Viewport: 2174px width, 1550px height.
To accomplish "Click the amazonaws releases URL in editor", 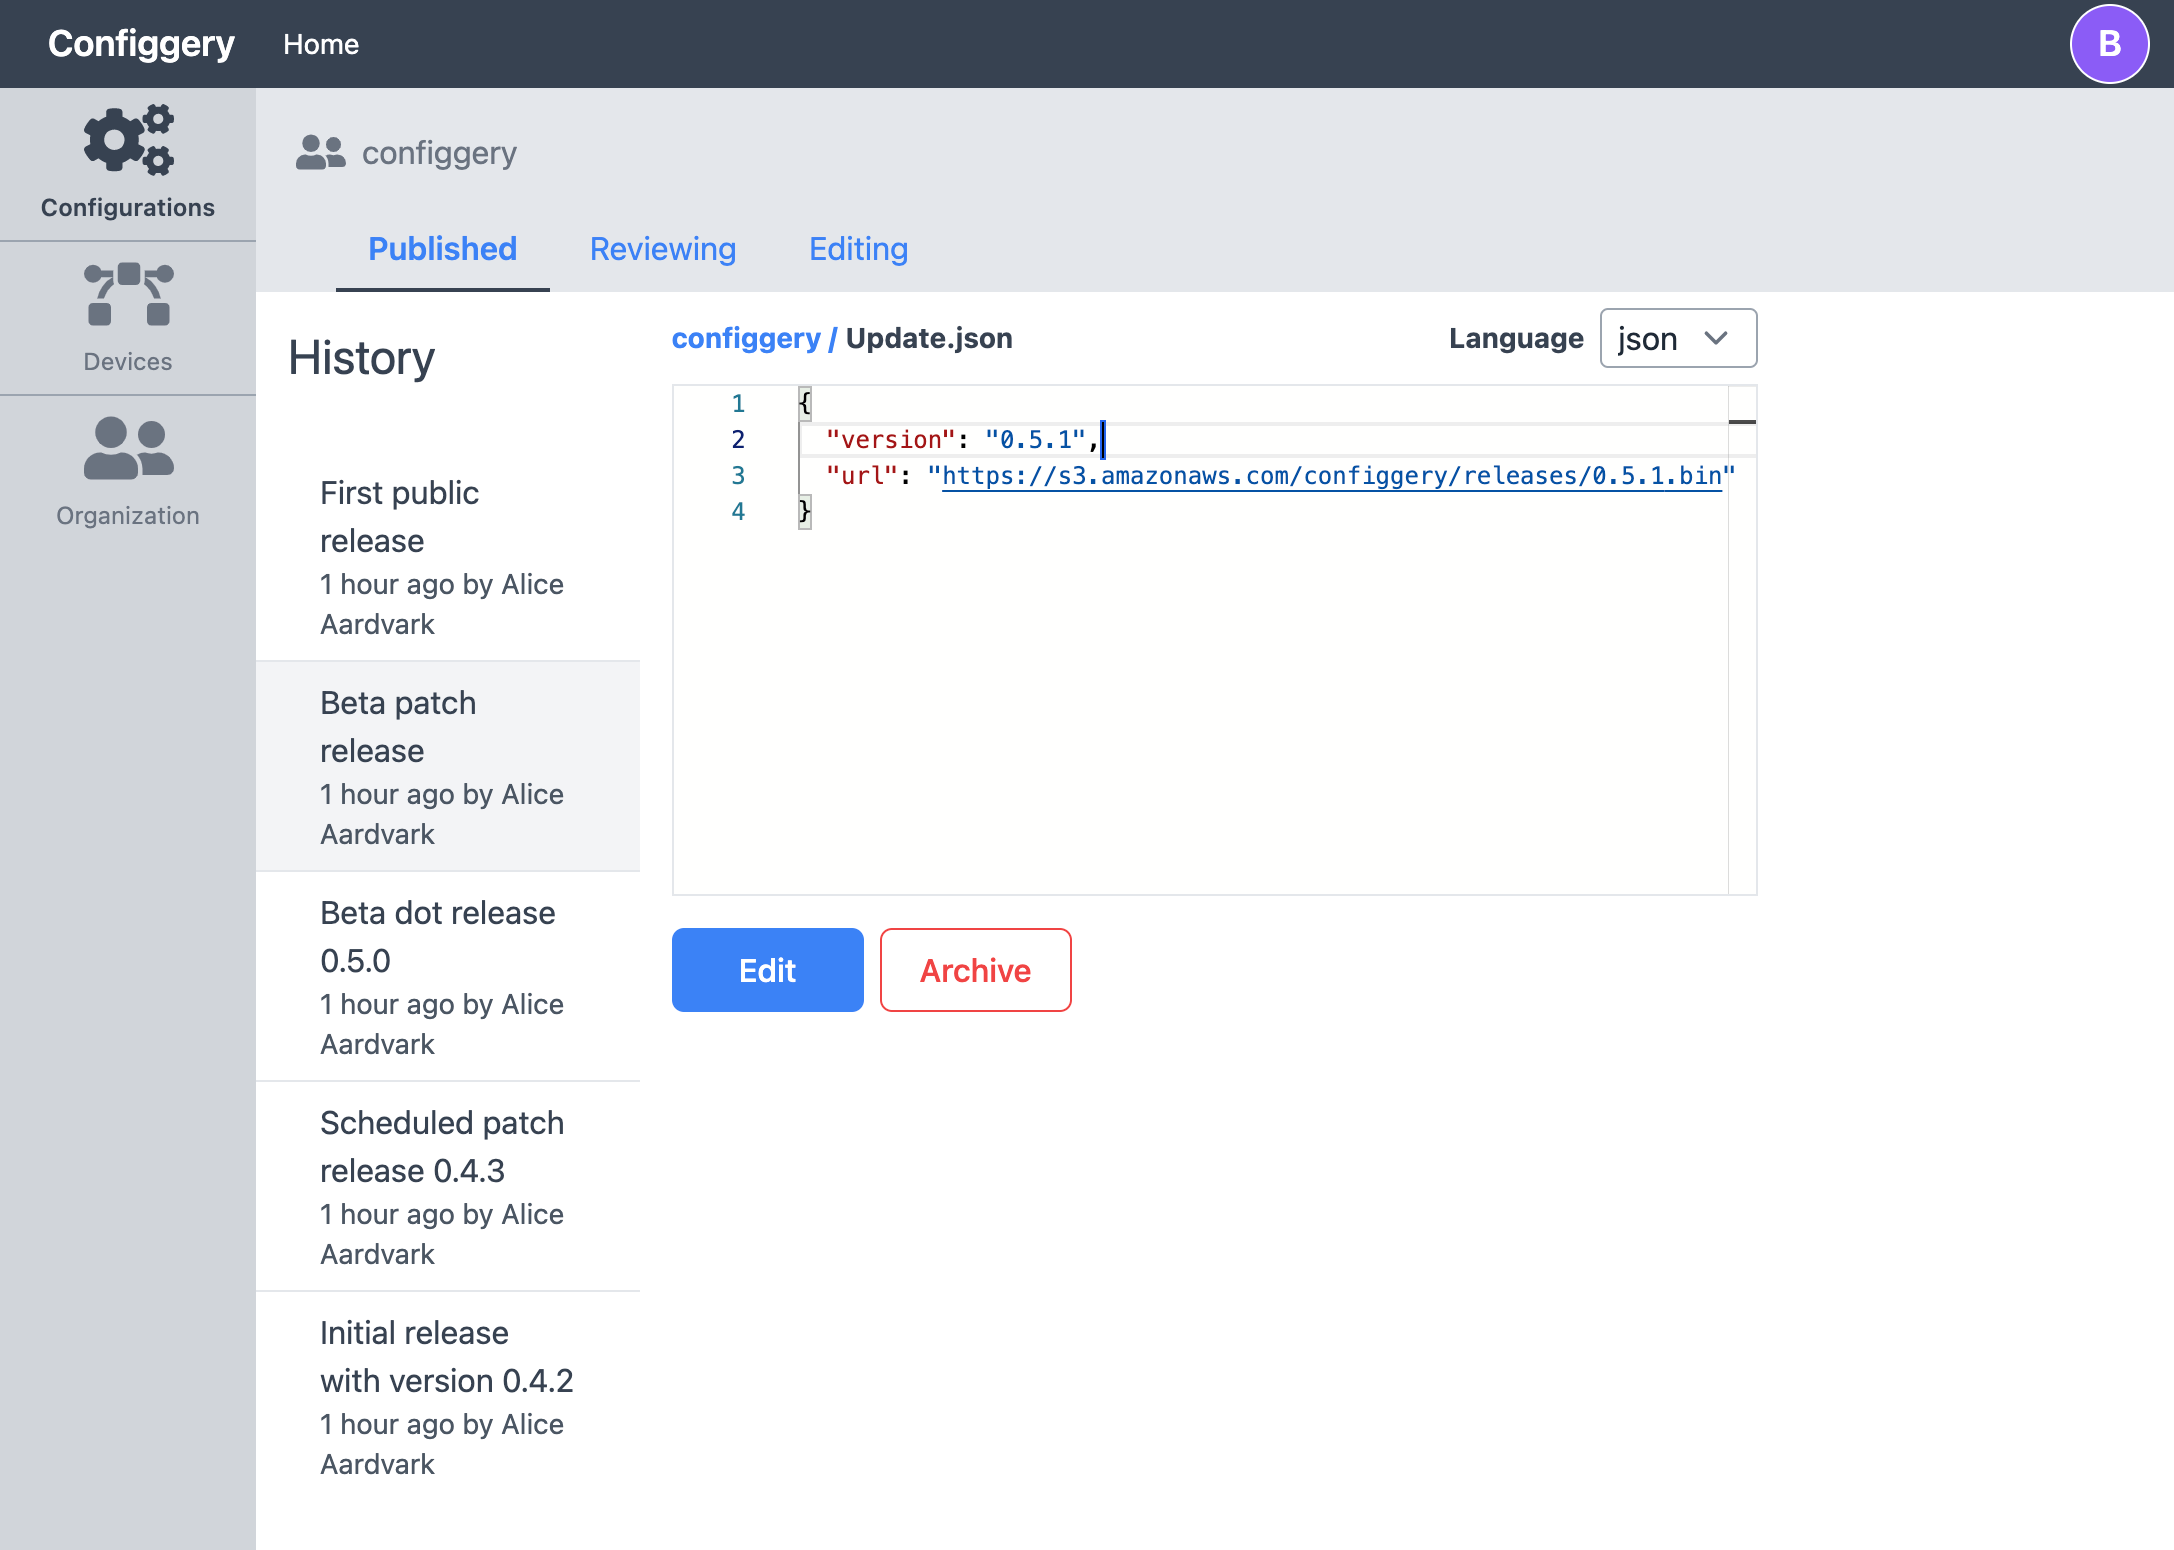I will click(1330, 476).
